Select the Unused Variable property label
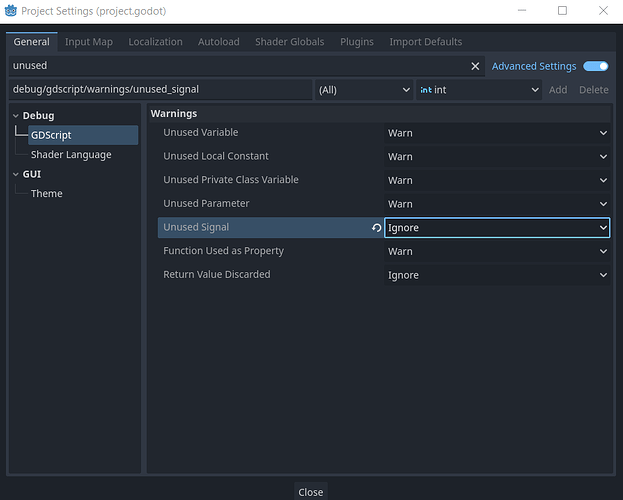This screenshot has width=623, height=500. [x=201, y=132]
